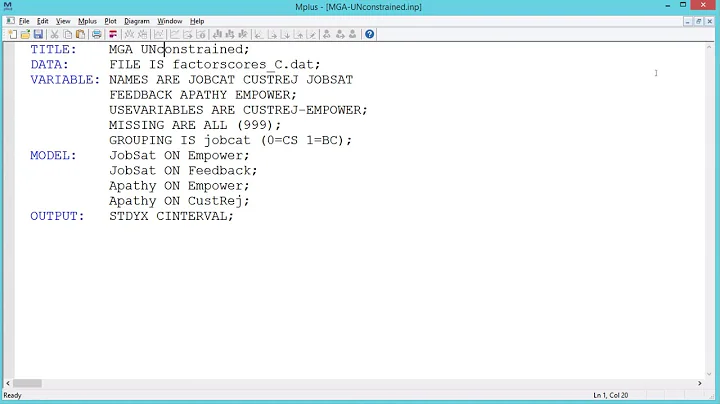
Task: Open the Help menu
Action: click(x=197, y=21)
